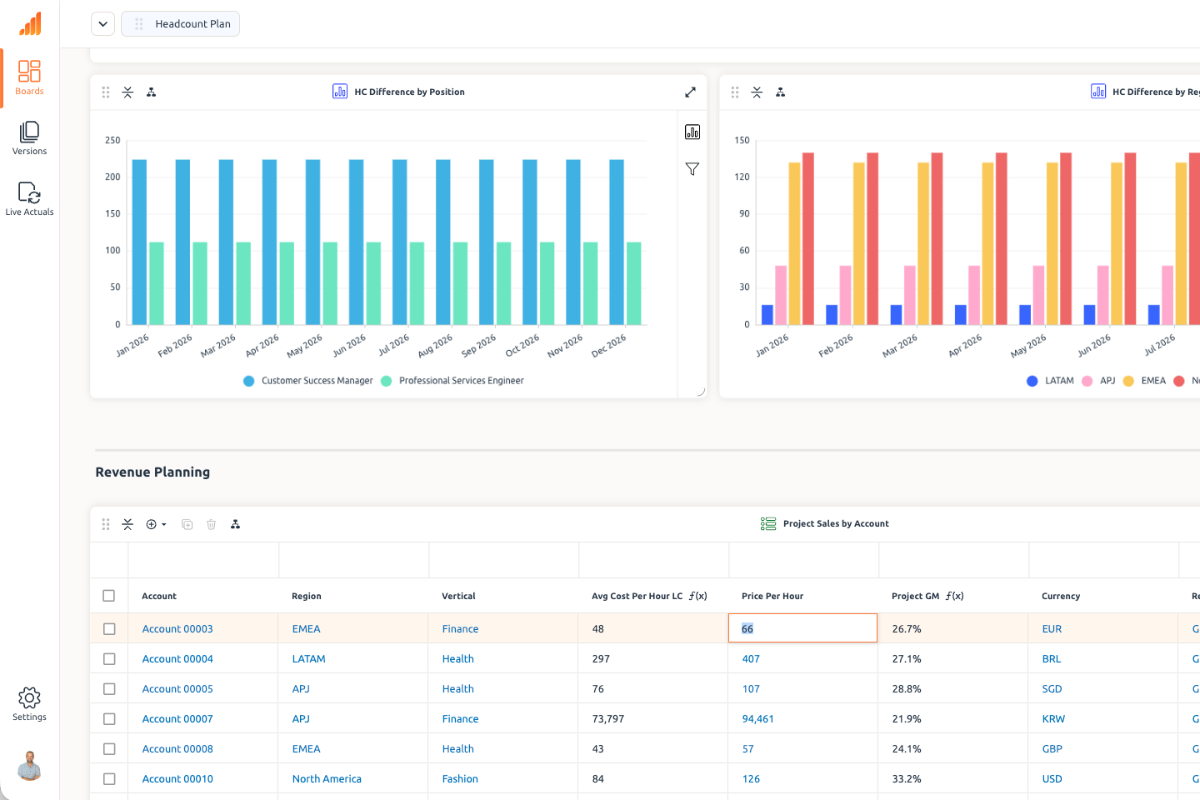Open the Account 00010 link
1200x800 pixels.
point(177,779)
